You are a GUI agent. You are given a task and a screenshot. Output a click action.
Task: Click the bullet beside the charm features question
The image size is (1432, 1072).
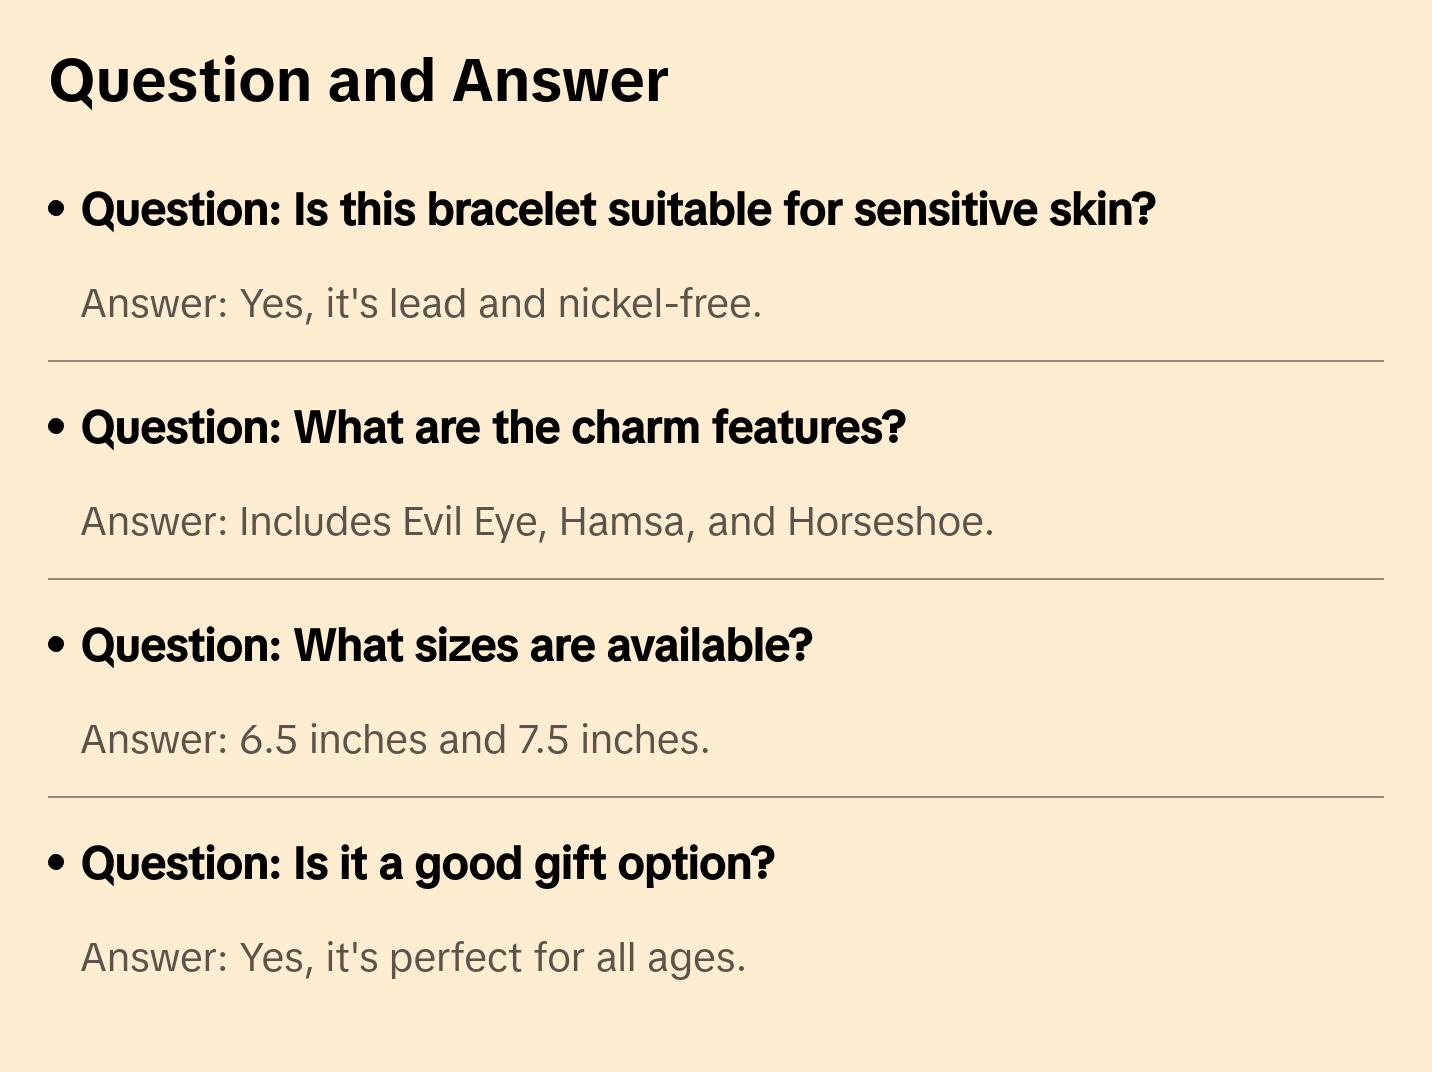57,428
